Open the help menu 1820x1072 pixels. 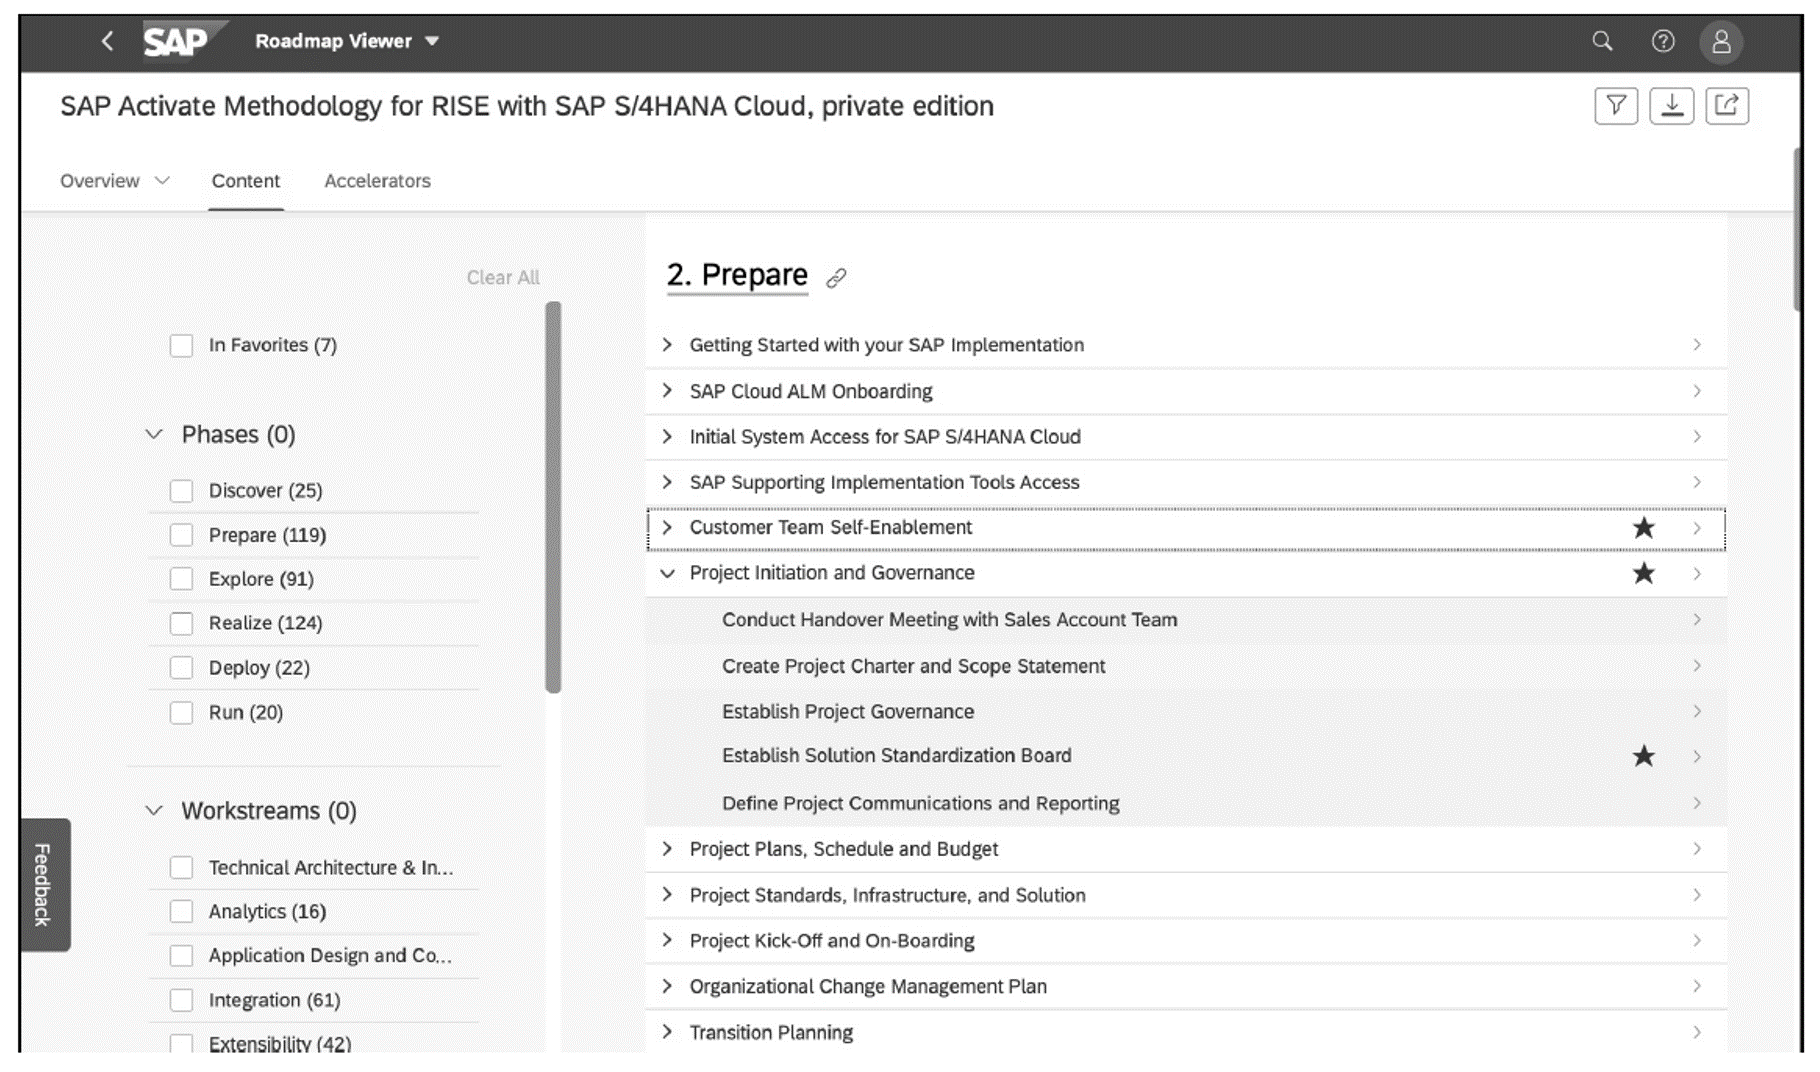click(x=1663, y=41)
